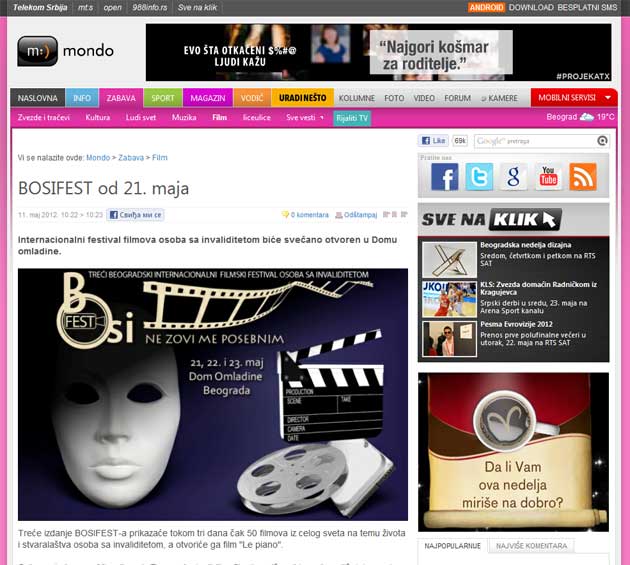
Task: Expand the Mobilni servisi dropdown
Action: click(572, 98)
